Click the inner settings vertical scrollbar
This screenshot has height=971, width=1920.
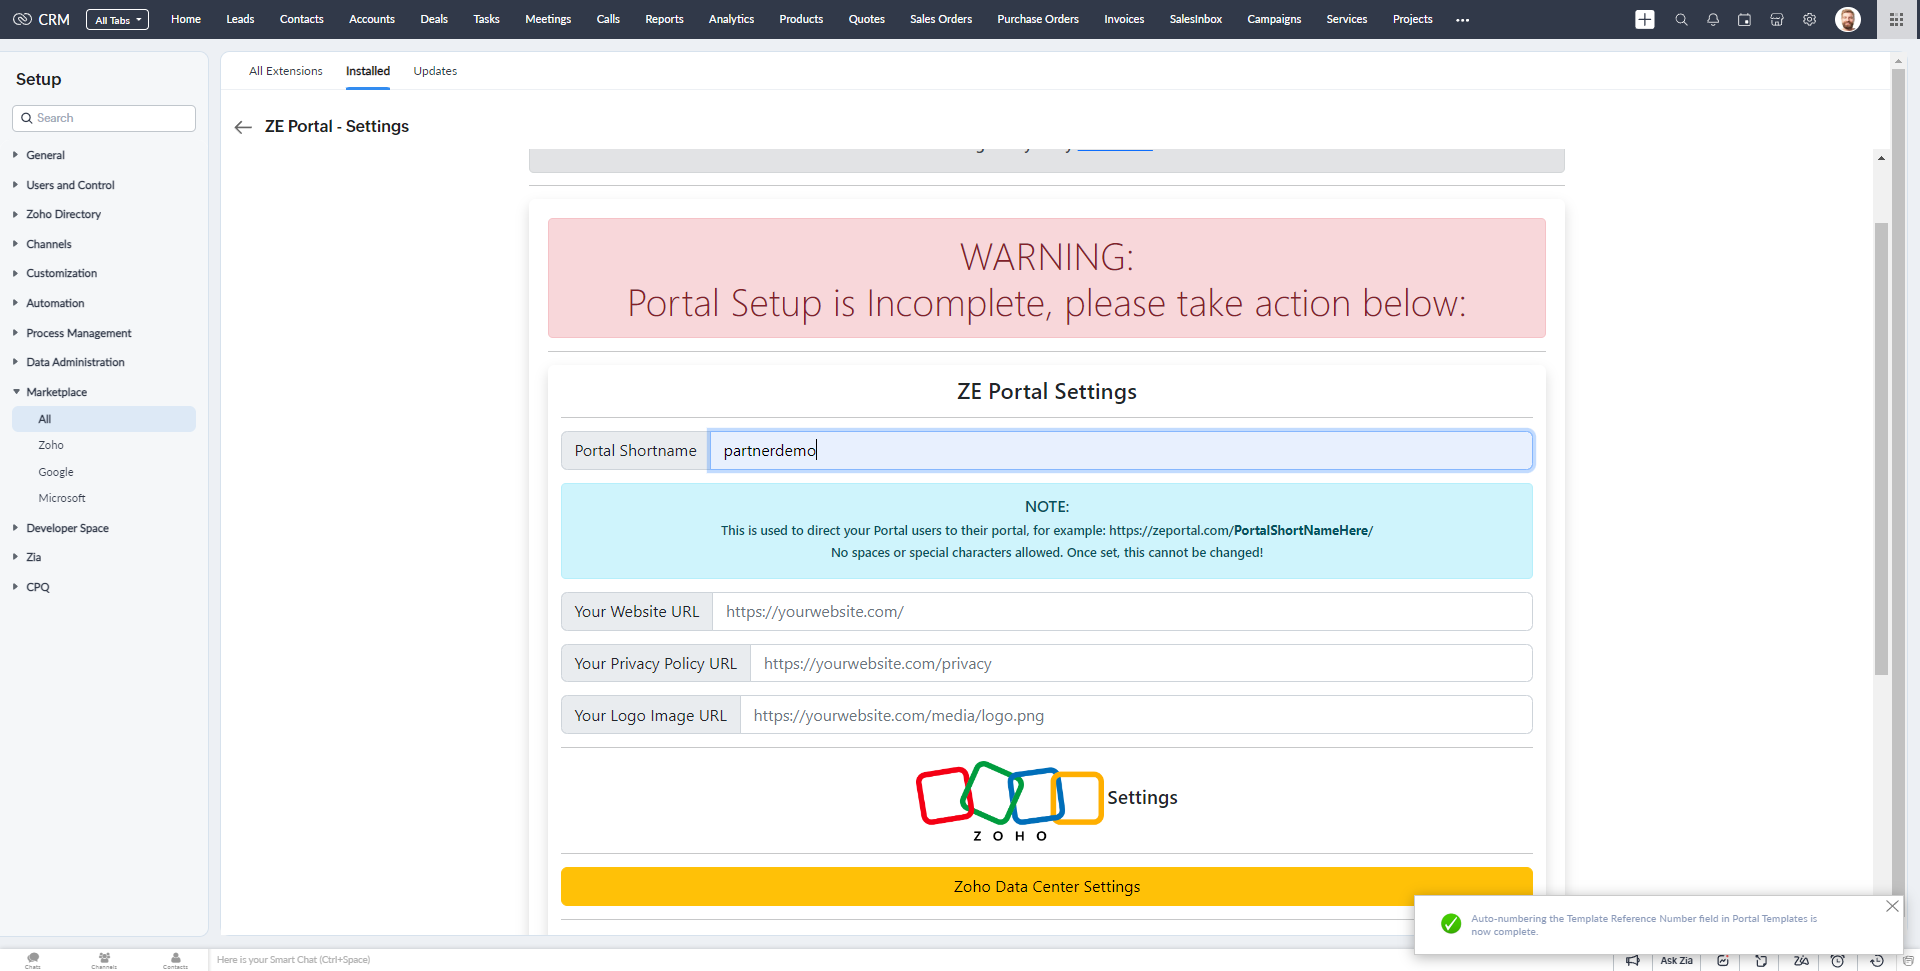coord(1881,448)
